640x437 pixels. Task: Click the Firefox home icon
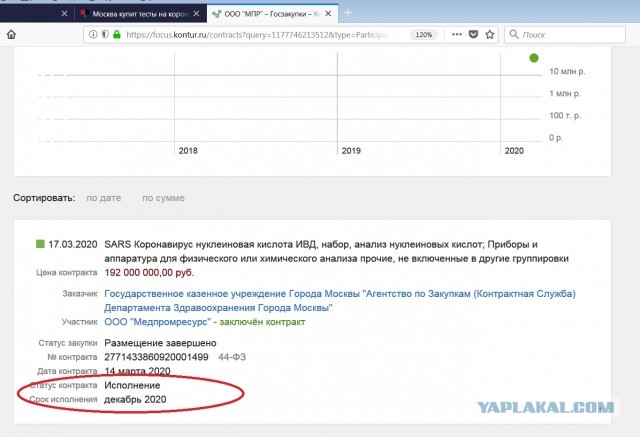click(11, 34)
